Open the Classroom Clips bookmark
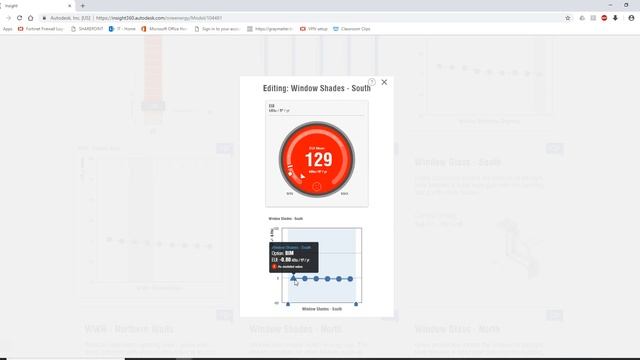640x360 pixels. point(352,29)
